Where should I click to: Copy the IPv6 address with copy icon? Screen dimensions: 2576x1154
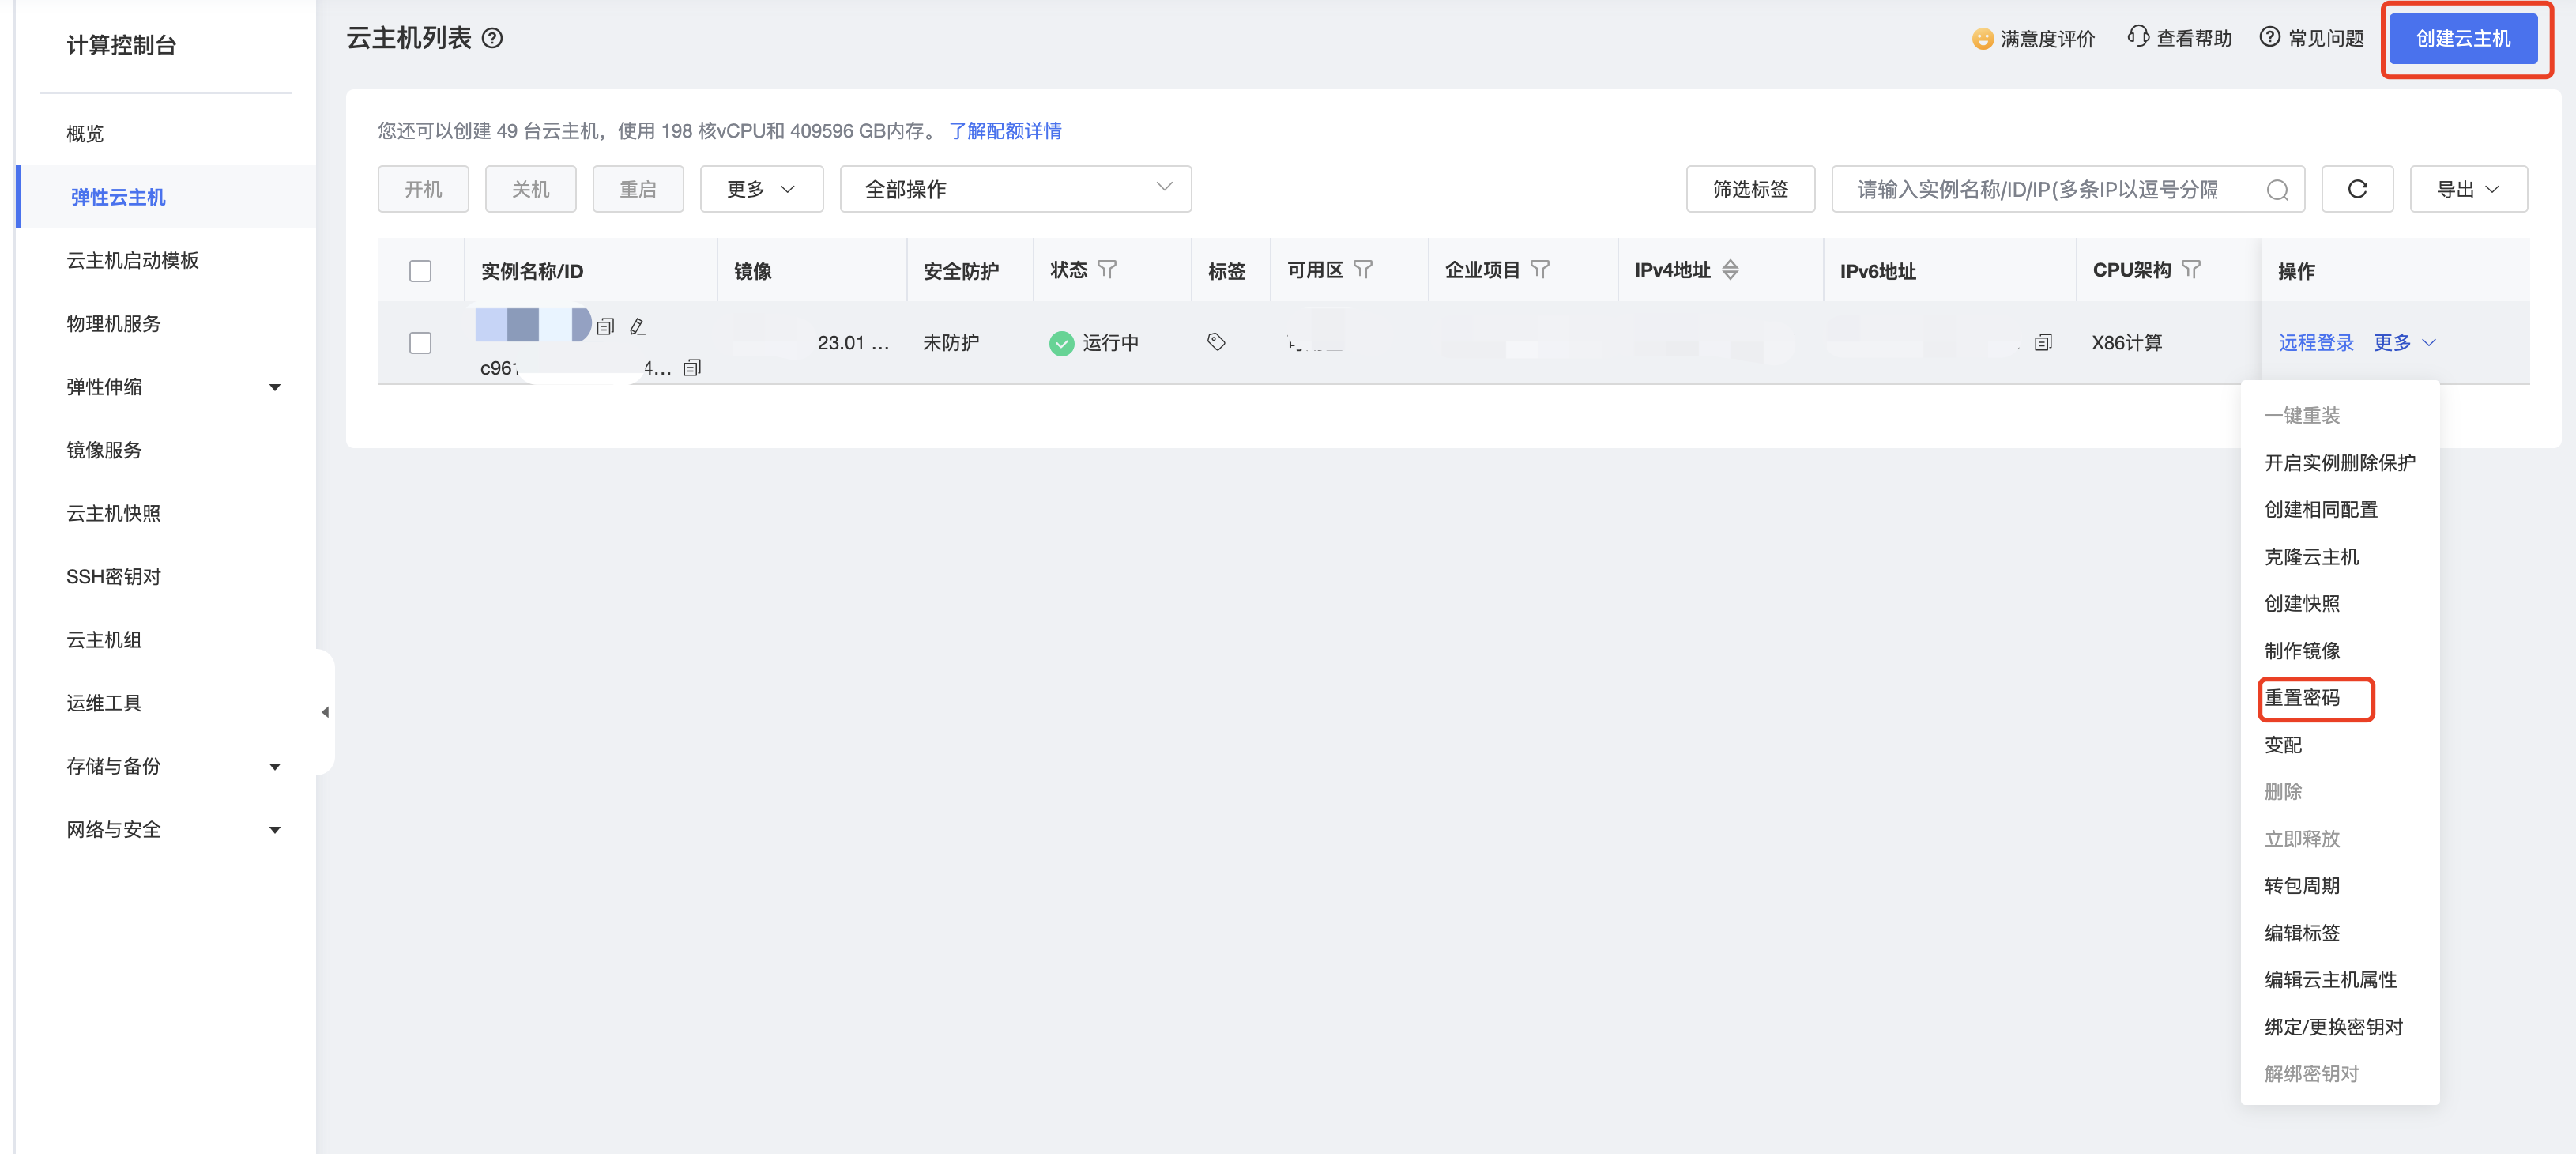tap(2043, 343)
